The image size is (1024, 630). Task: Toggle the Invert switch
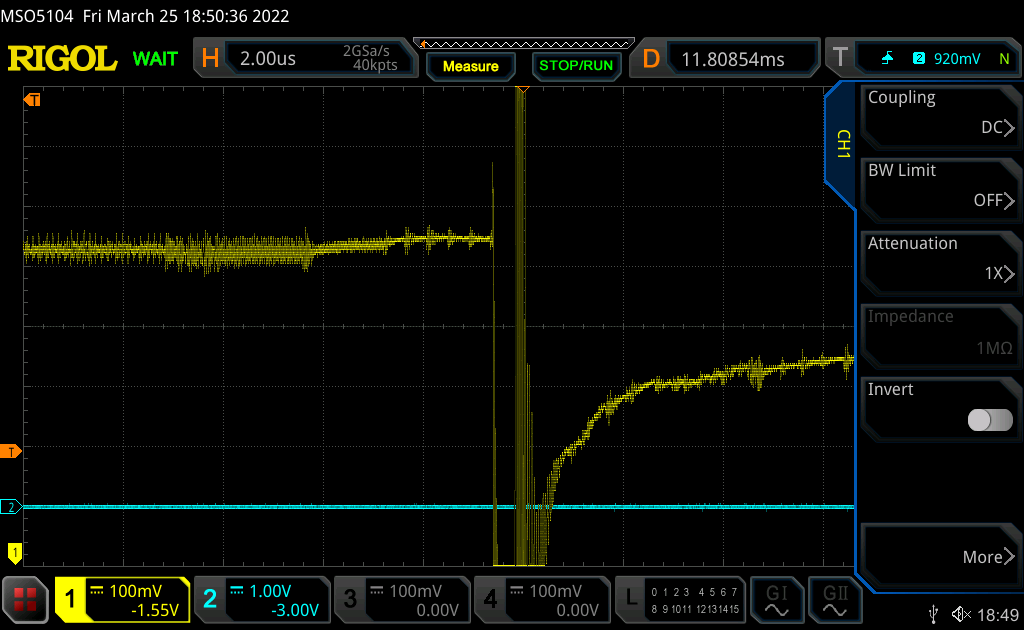tap(990, 420)
